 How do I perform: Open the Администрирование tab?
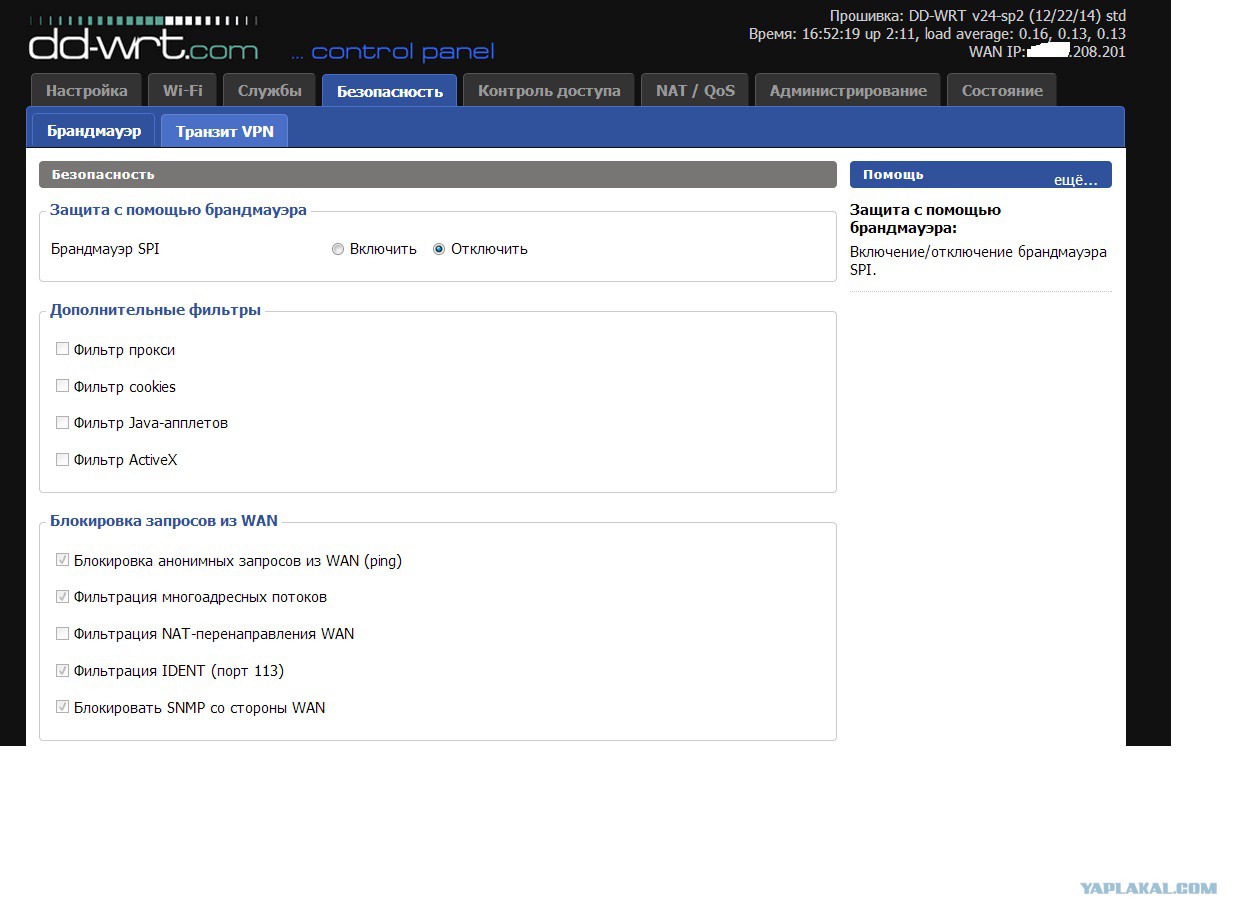point(848,90)
